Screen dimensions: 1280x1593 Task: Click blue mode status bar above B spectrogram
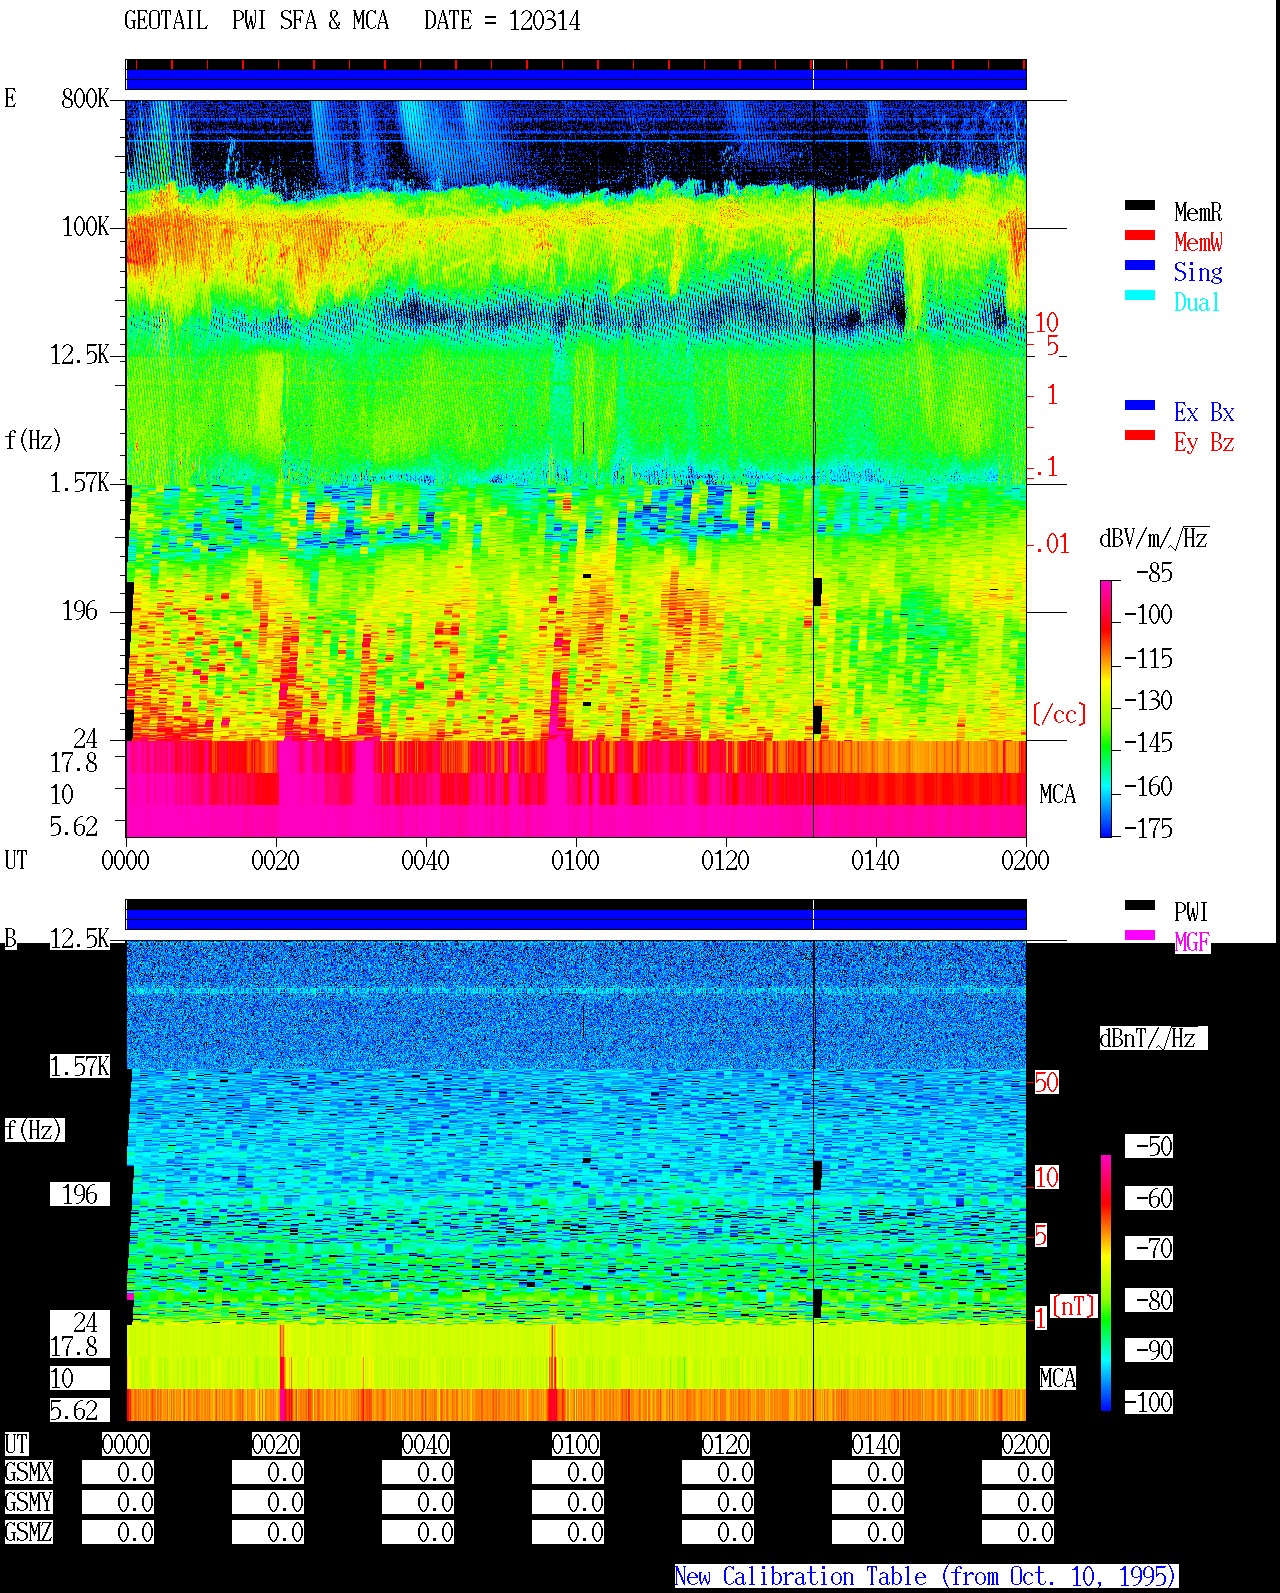pyautogui.click(x=576, y=919)
